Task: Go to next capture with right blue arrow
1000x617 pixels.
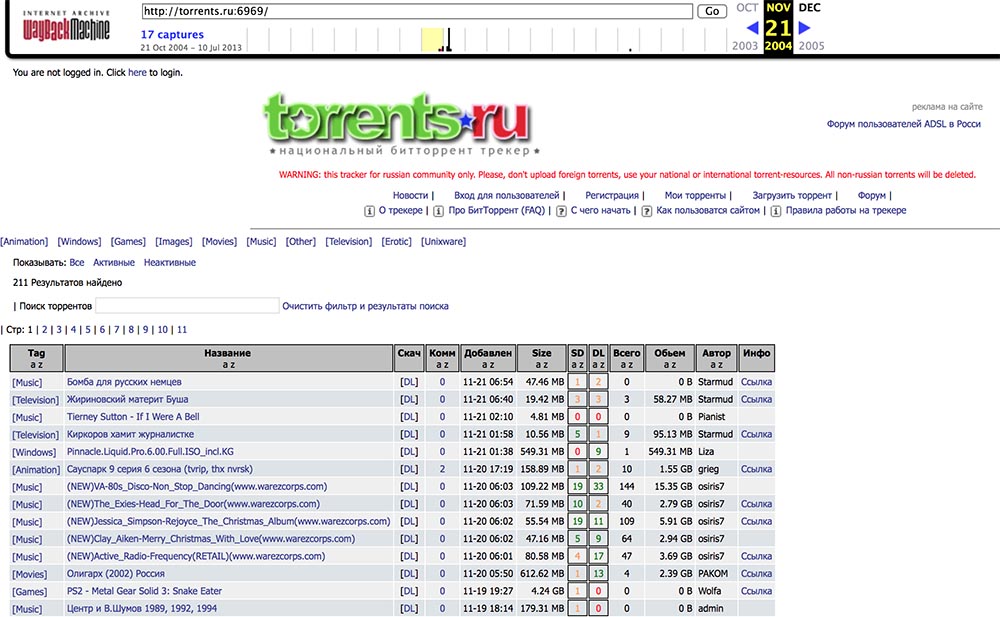Action: point(804,27)
